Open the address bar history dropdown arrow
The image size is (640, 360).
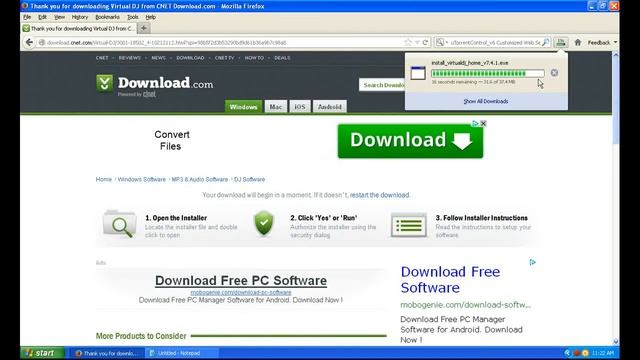click(417, 42)
